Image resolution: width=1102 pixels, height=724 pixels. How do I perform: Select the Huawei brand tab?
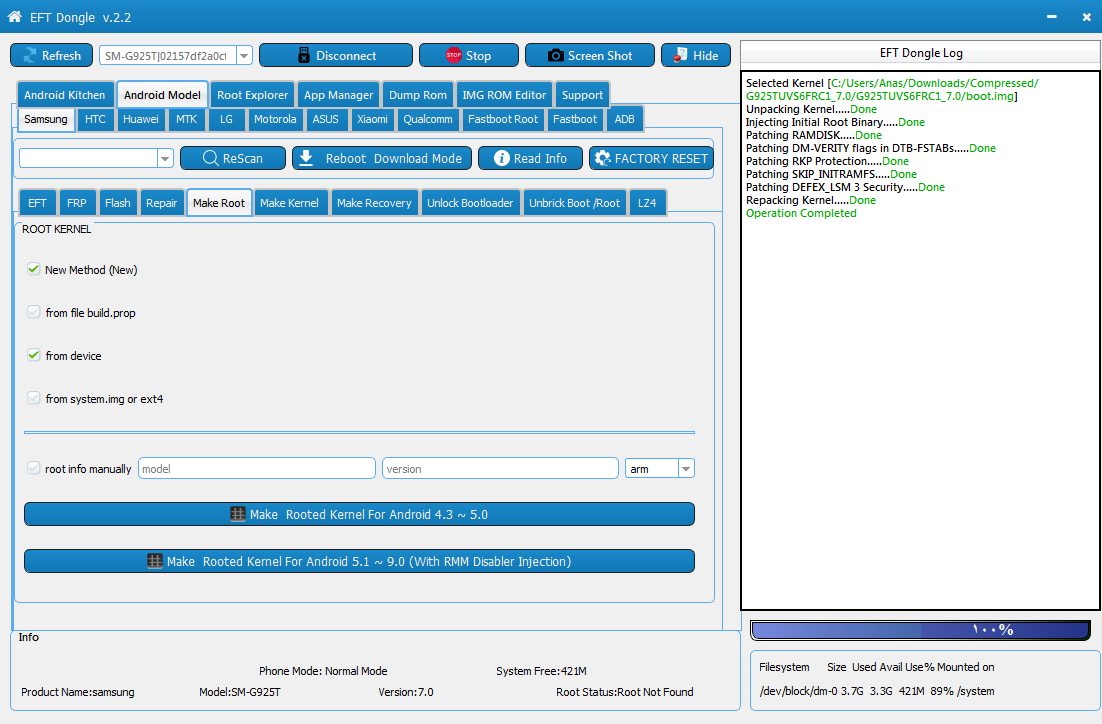pyautogui.click(x=141, y=119)
